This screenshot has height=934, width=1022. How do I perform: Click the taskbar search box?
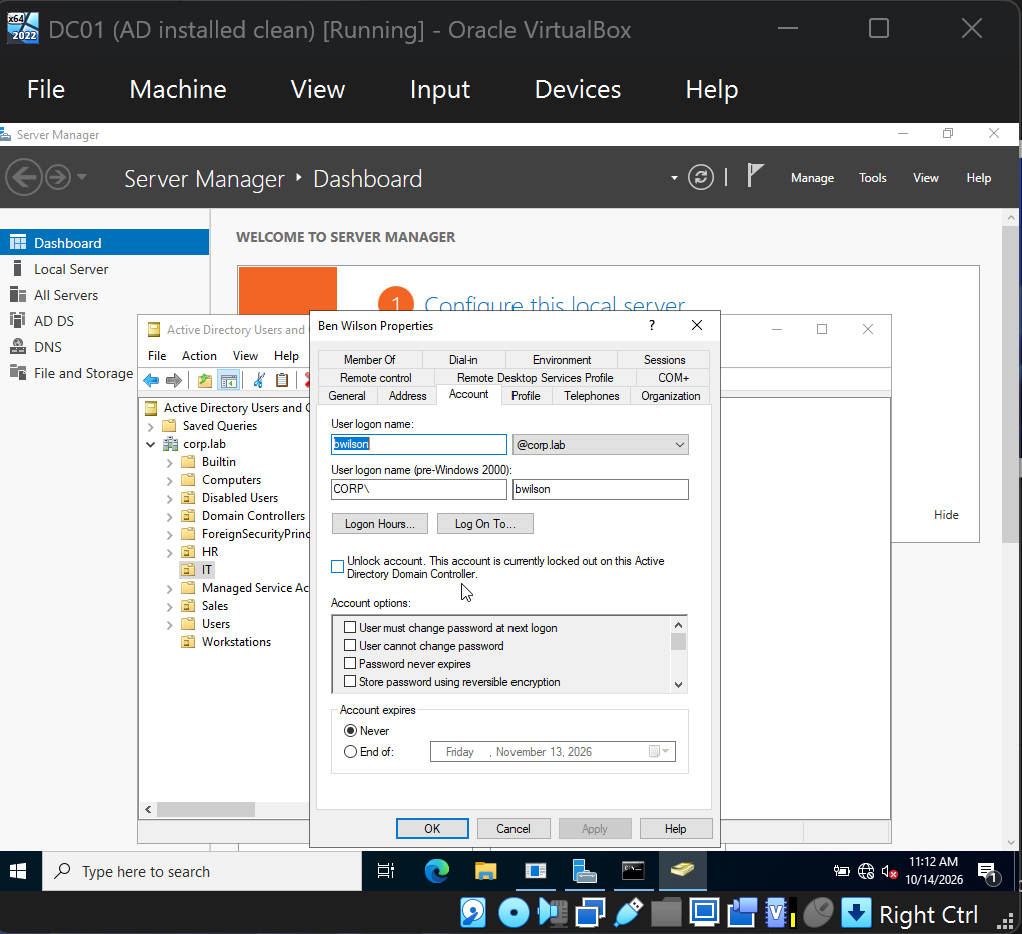202,871
